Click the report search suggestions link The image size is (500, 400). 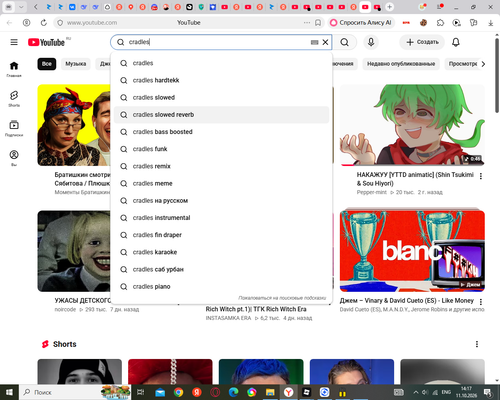[x=282, y=298]
